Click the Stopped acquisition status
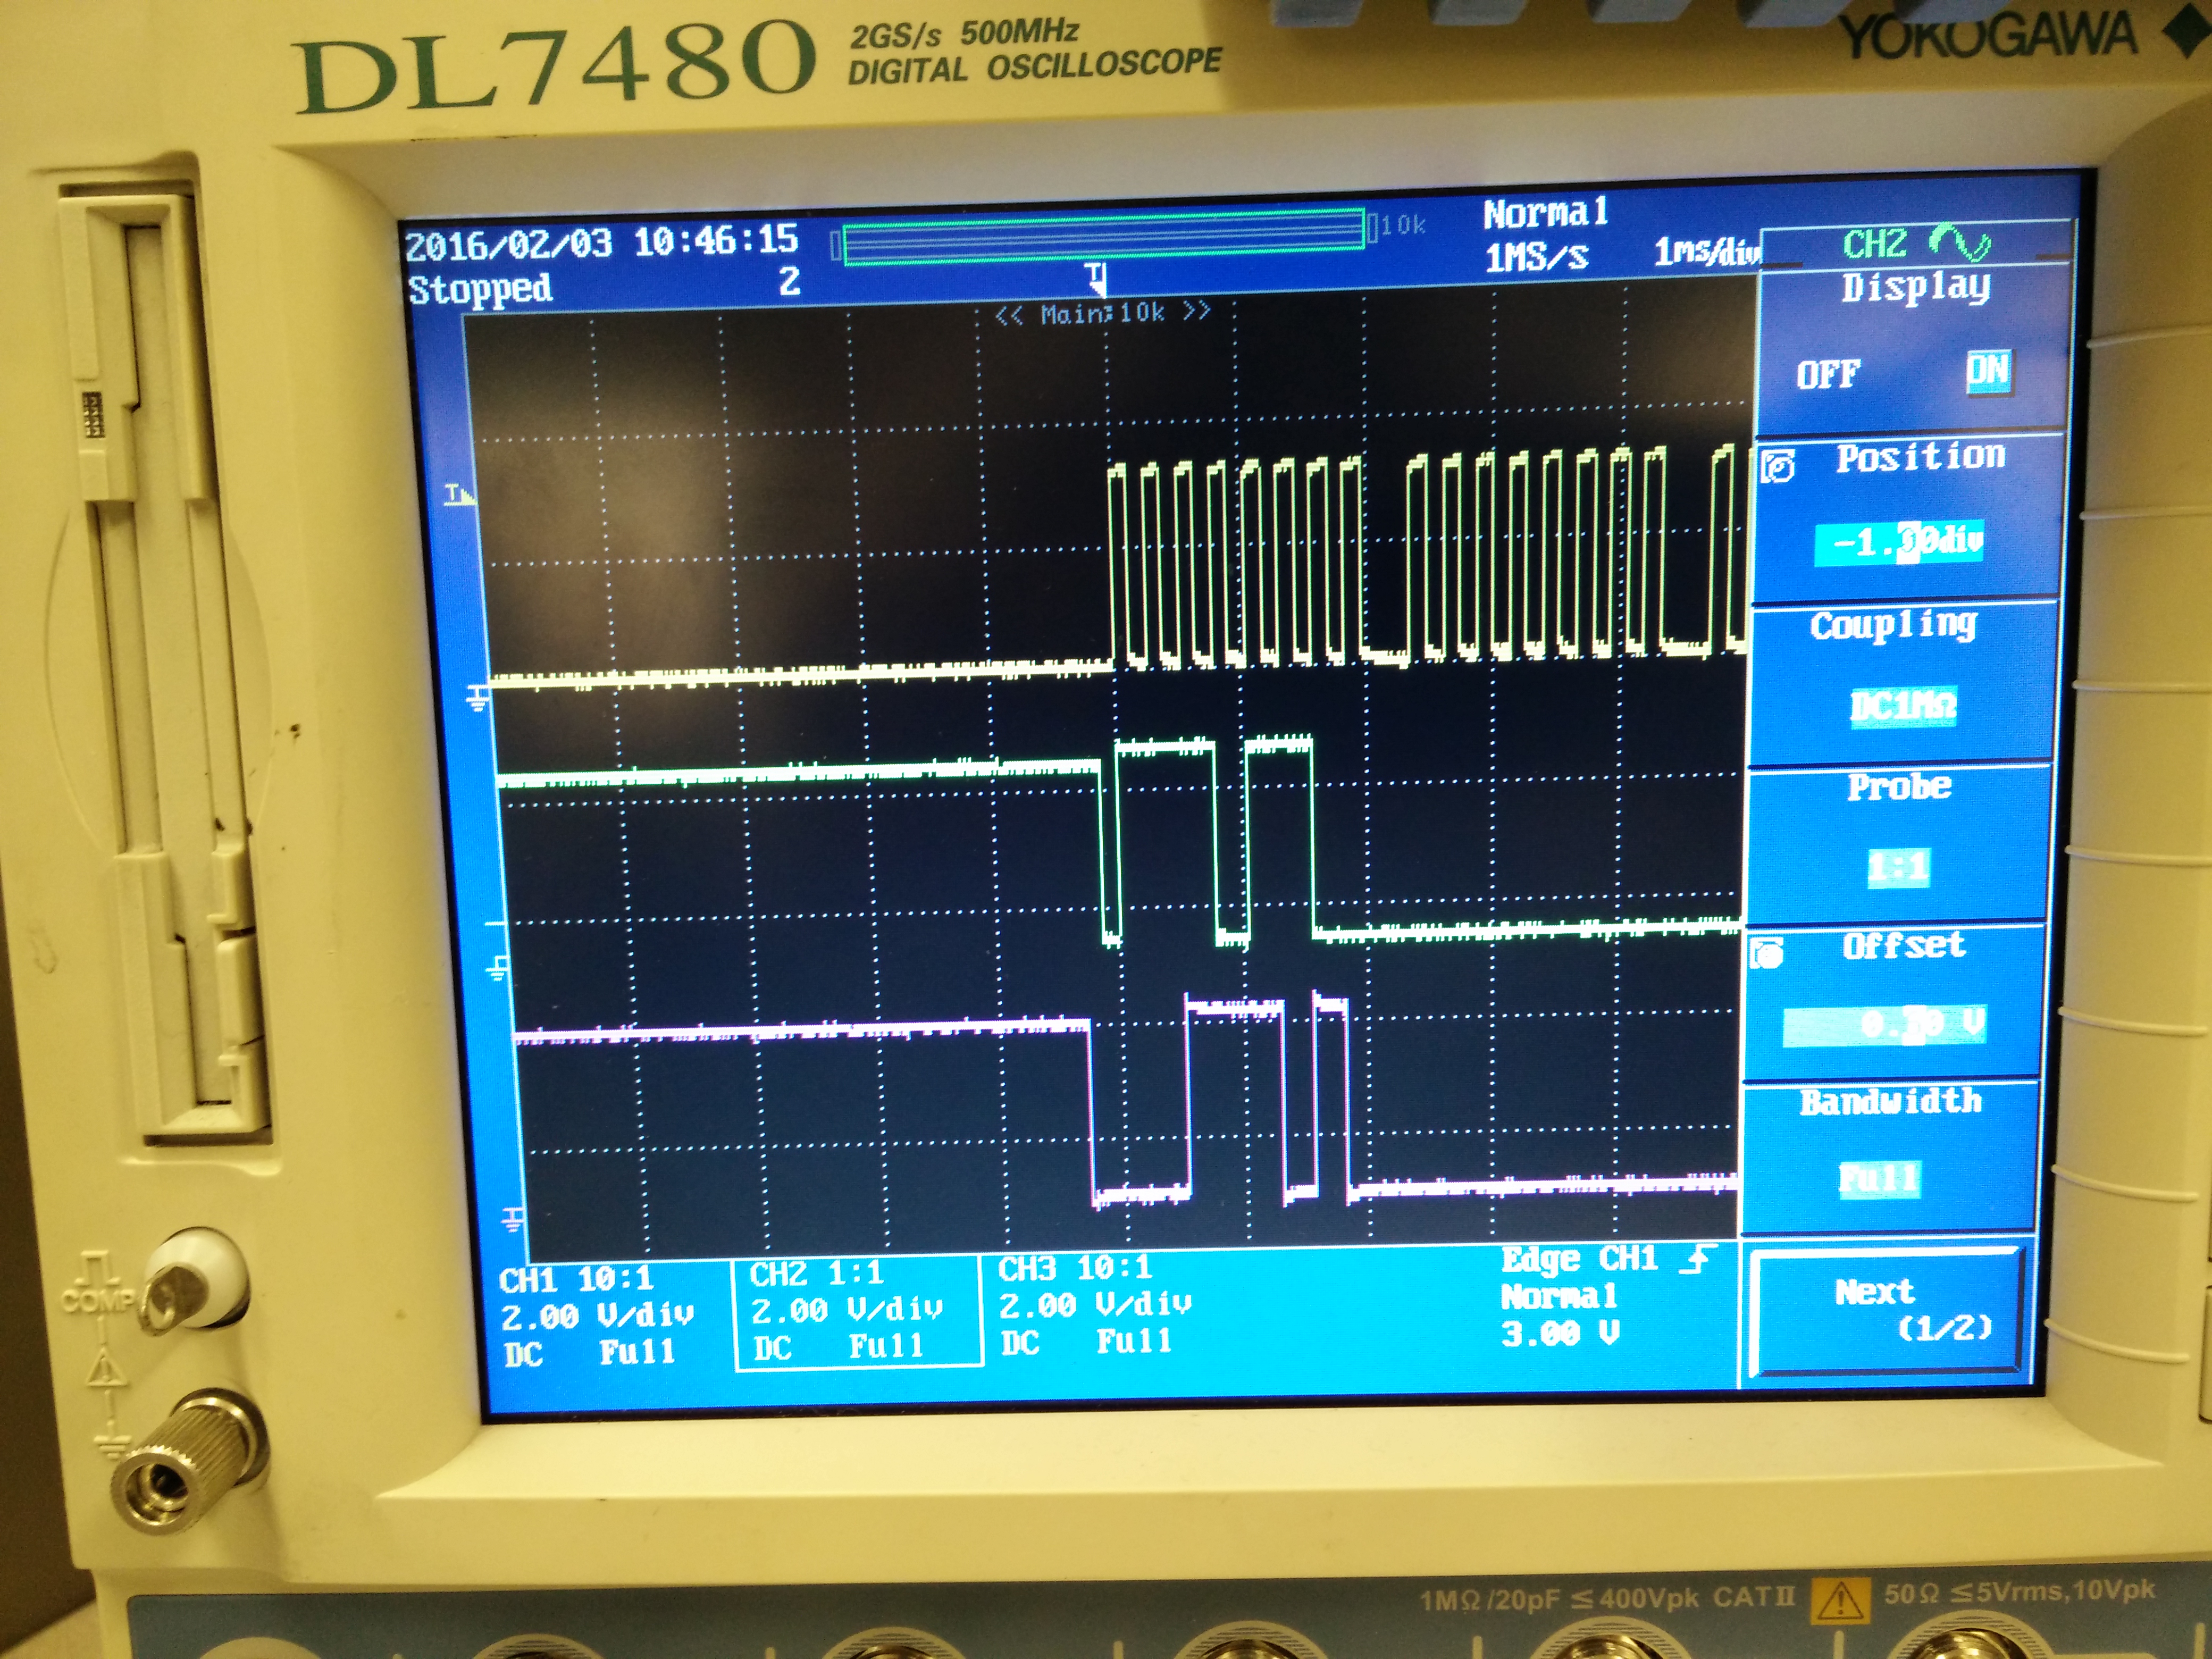2212x1659 pixels. click(x=480, y=290)
